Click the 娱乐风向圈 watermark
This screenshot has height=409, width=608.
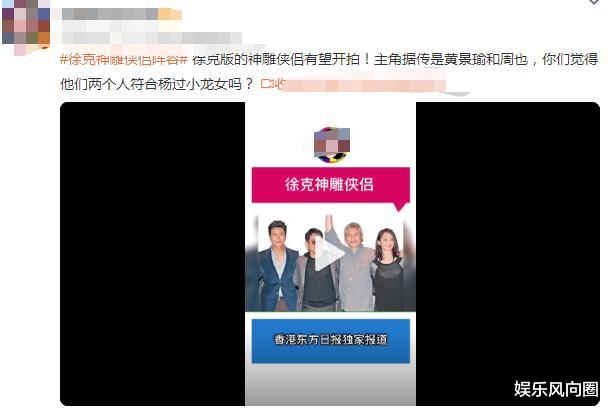pyautogui.click(x=556, y=389)
